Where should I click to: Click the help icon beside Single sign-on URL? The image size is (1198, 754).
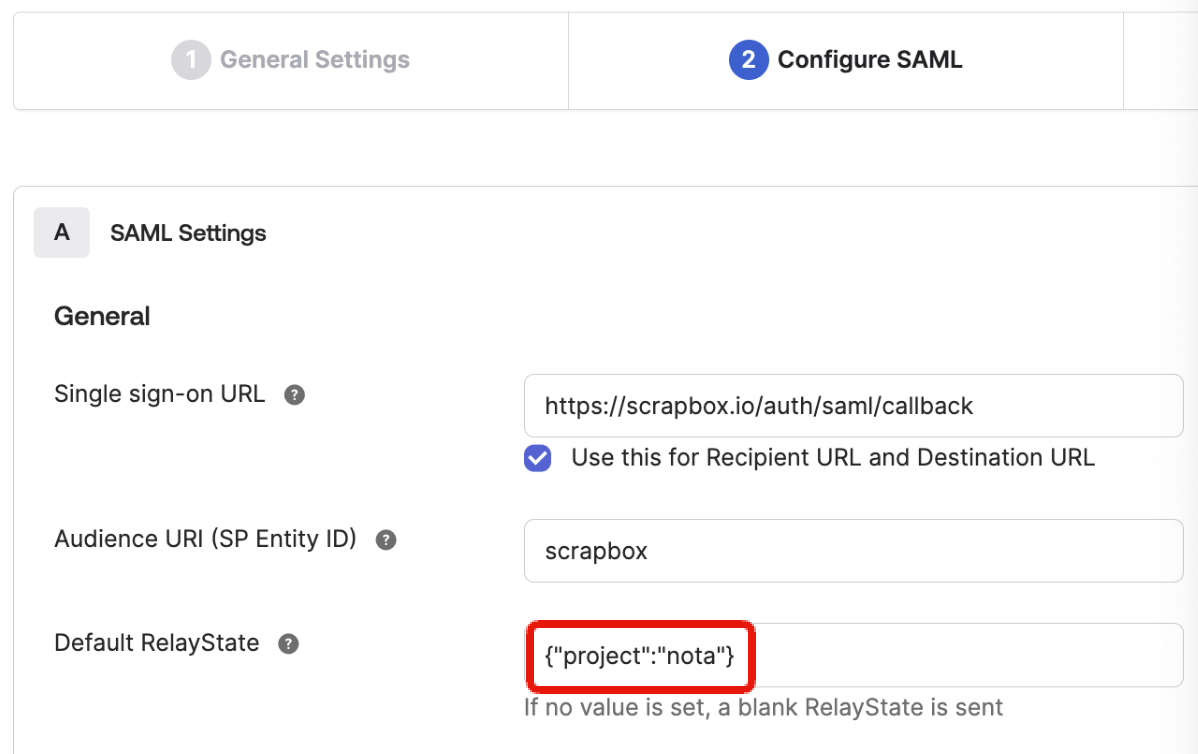tap(294, 395)
